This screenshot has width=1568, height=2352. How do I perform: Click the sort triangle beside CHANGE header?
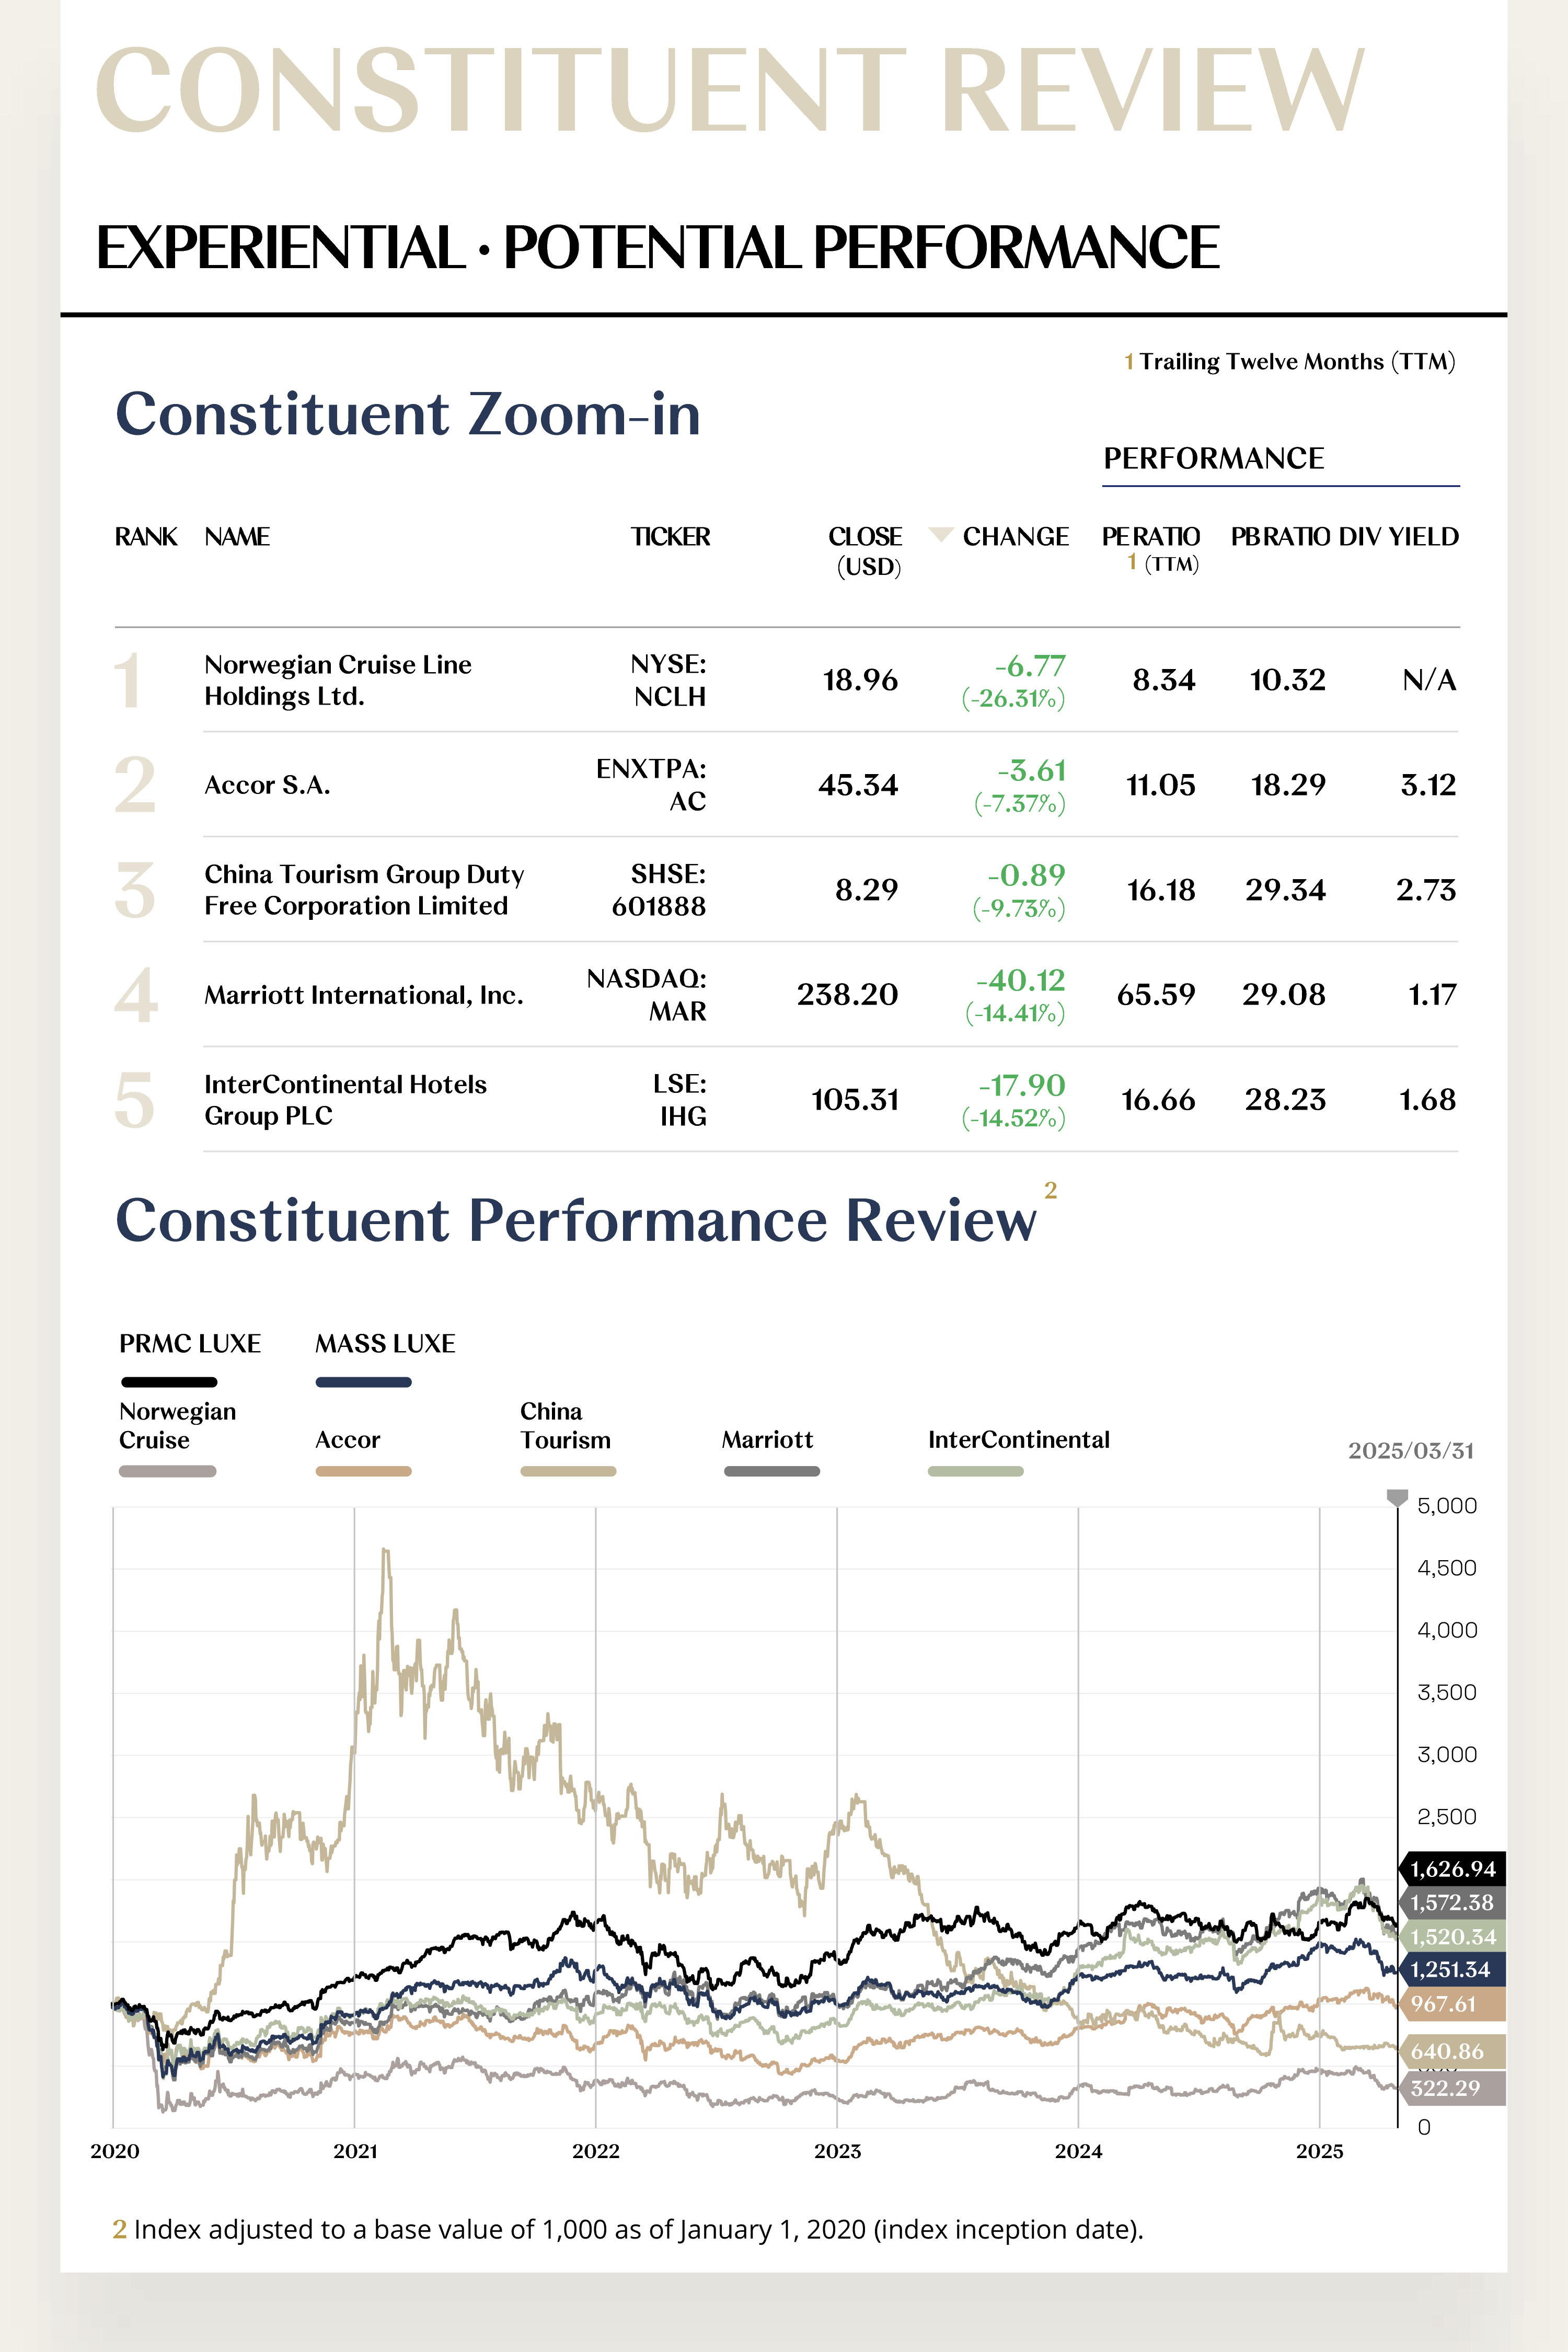pyautogui.click(x=940, y=534)
